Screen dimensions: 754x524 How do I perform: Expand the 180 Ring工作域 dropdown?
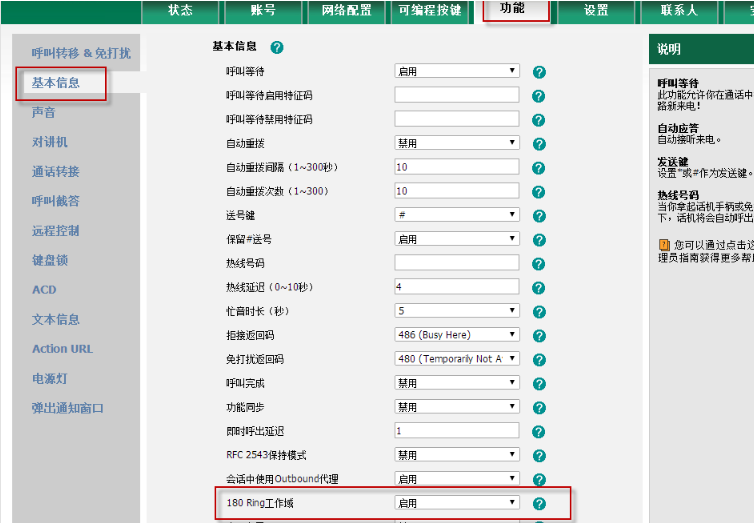coord(457,503)
